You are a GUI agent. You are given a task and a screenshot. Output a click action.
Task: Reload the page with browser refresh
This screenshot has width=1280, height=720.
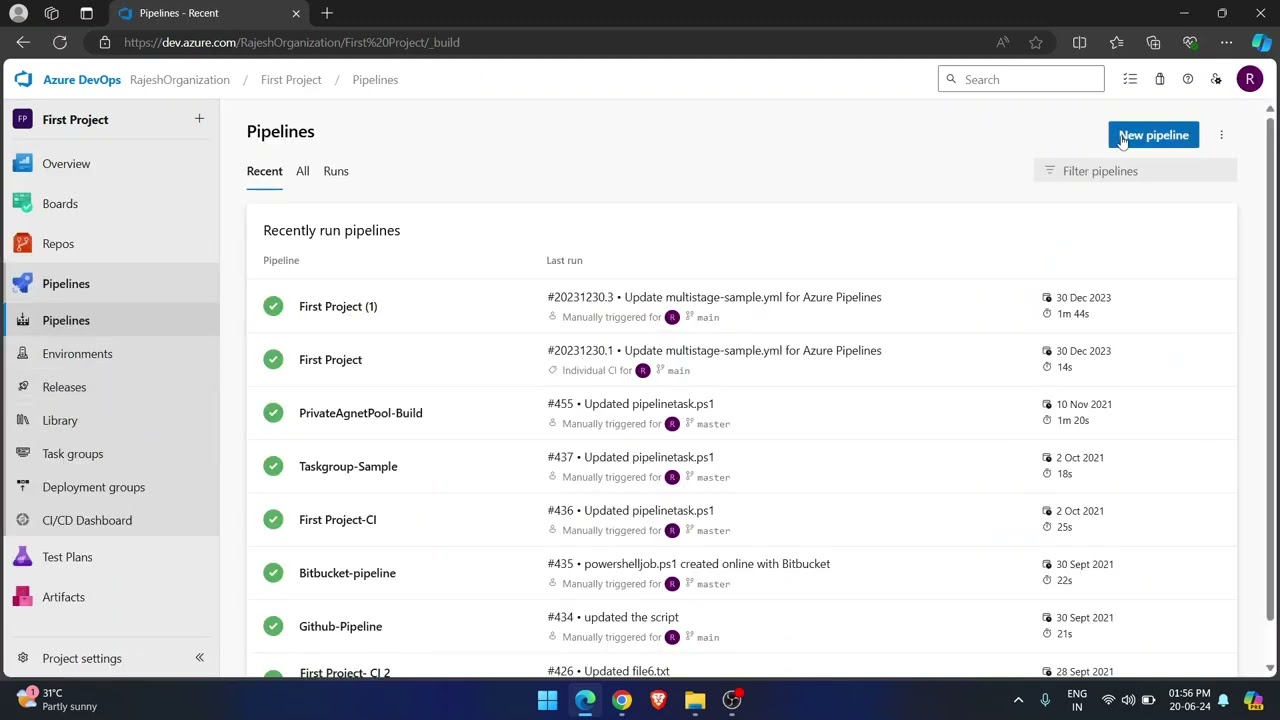click(x=60, y=42)
